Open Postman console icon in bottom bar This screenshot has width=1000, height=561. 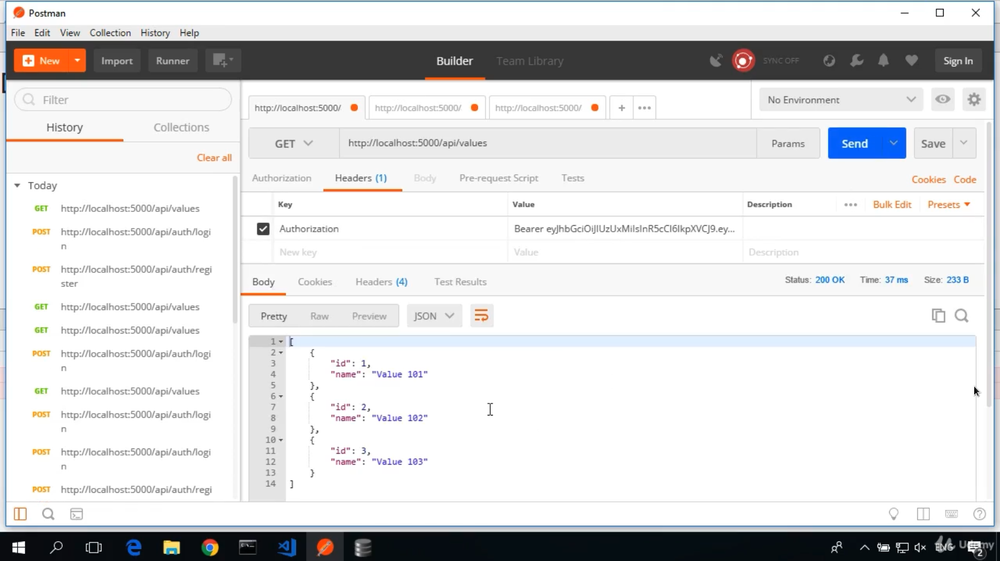click(x=77, y=514)
